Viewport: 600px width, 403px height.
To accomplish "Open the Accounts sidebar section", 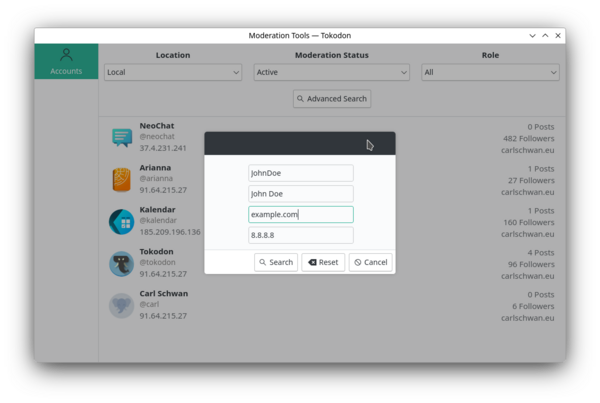I will [x=66, y=61].
